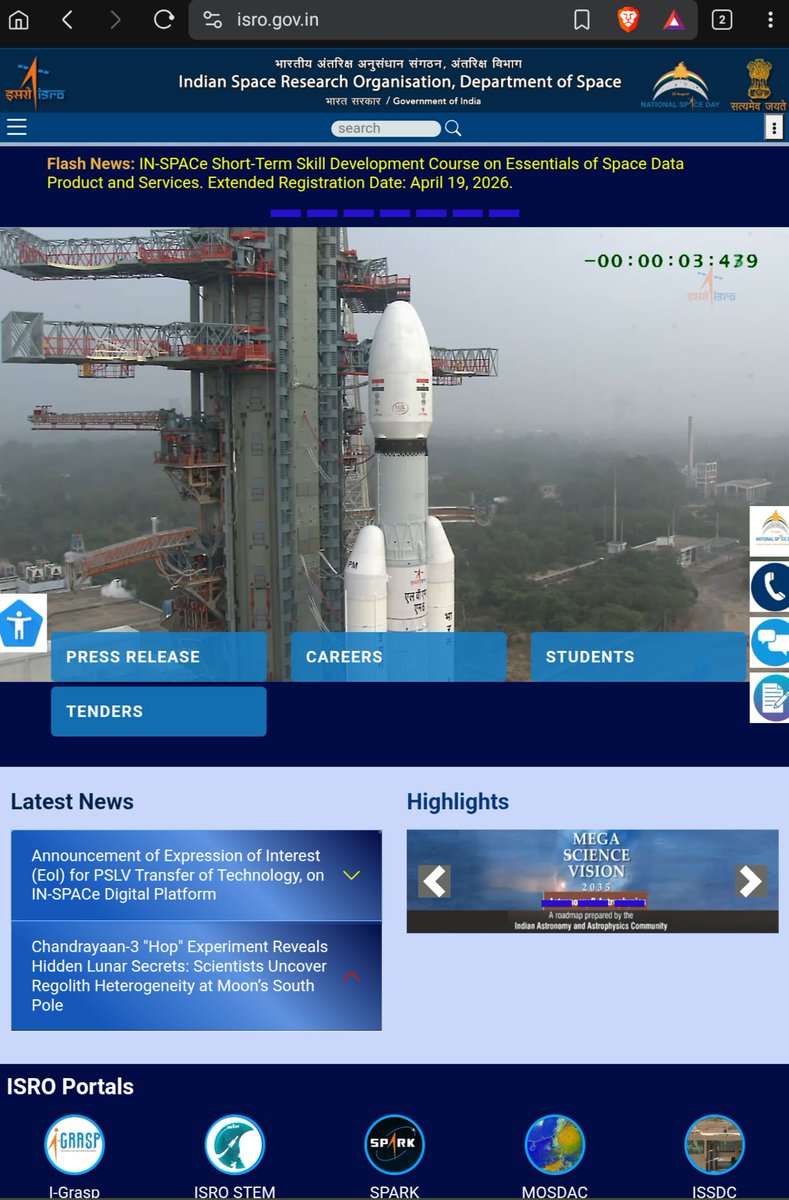
Task: Open site settings icon in address bar
Action: click(x=210, y=19)
